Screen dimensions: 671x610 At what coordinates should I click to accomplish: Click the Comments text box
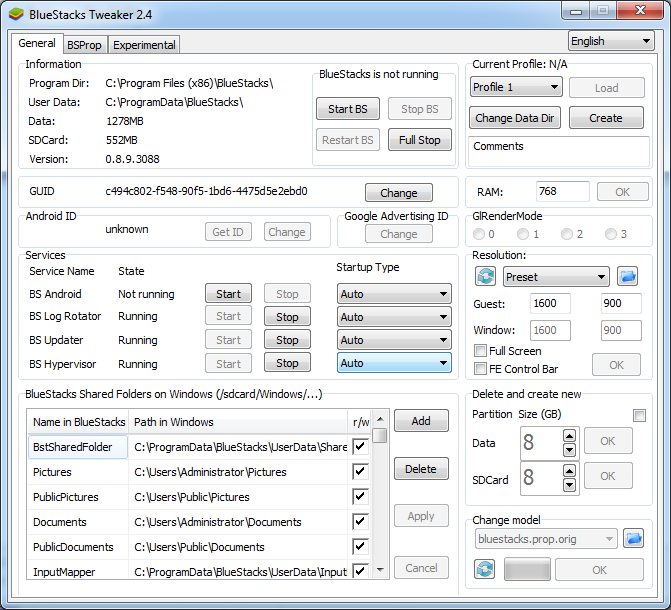[559, 152]
